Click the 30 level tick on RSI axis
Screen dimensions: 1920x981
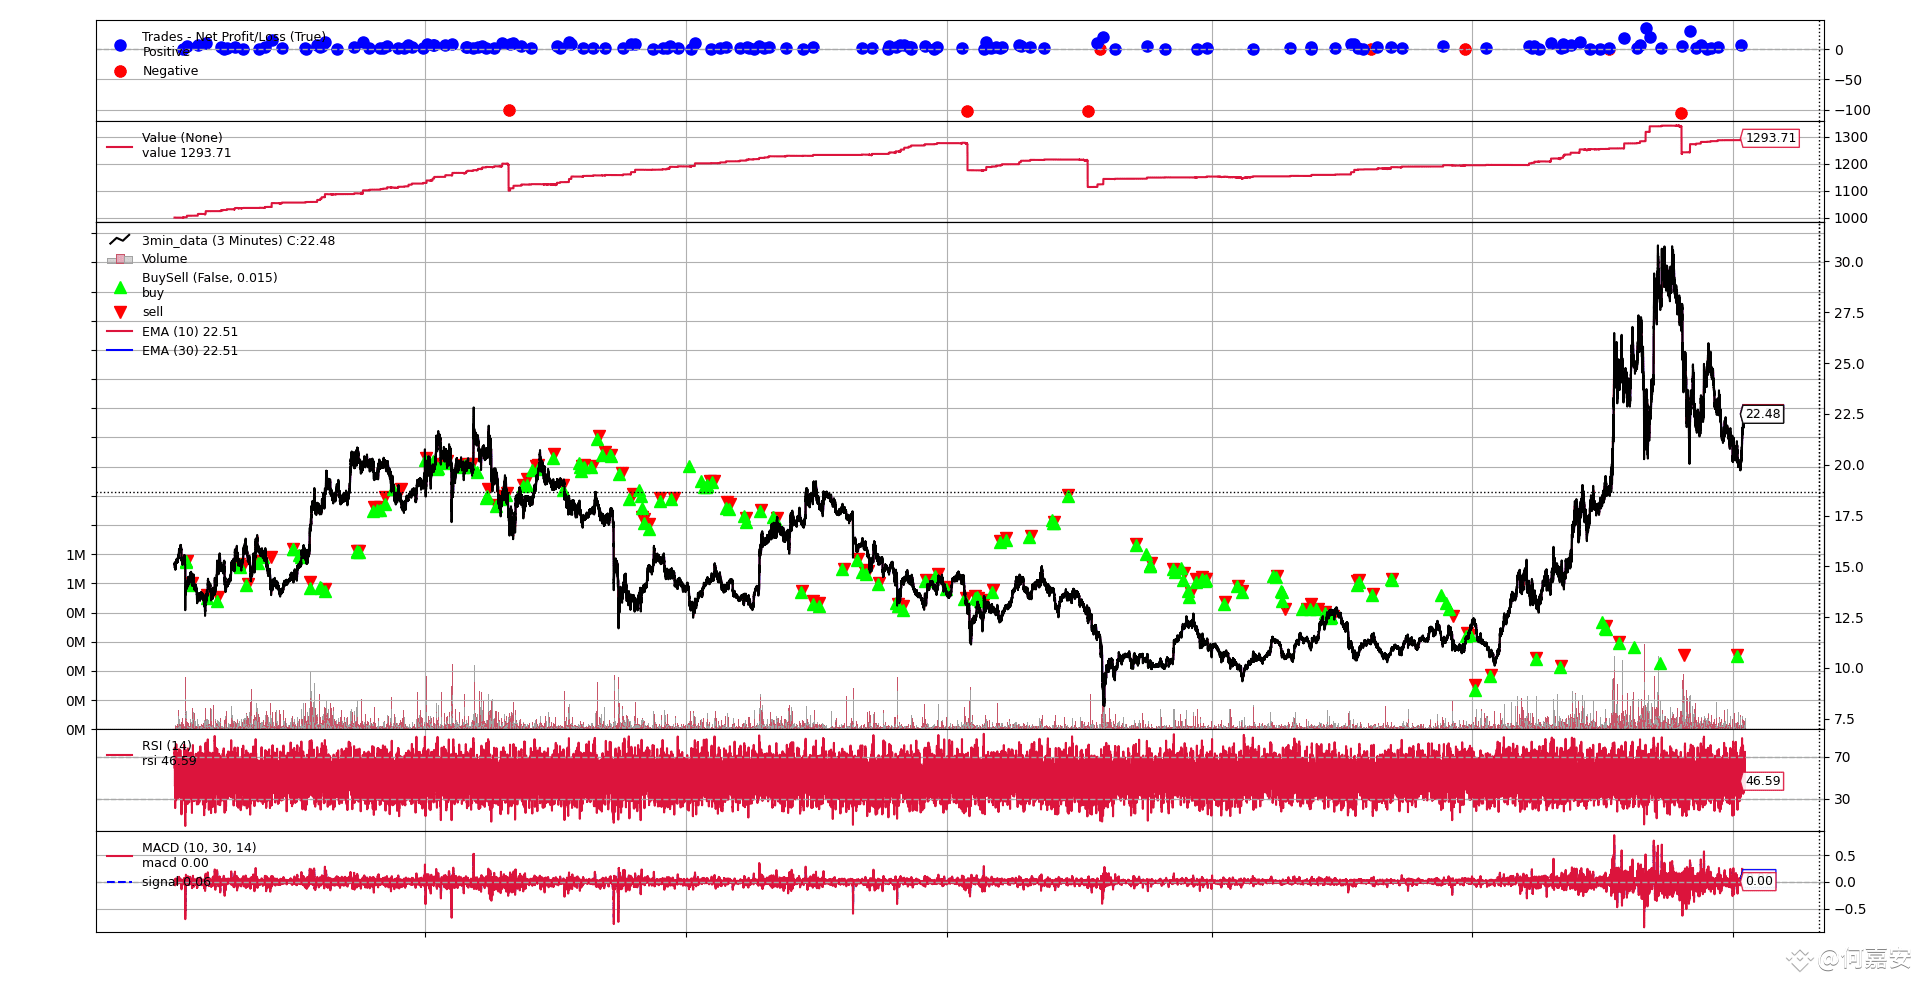[1842, 799]
